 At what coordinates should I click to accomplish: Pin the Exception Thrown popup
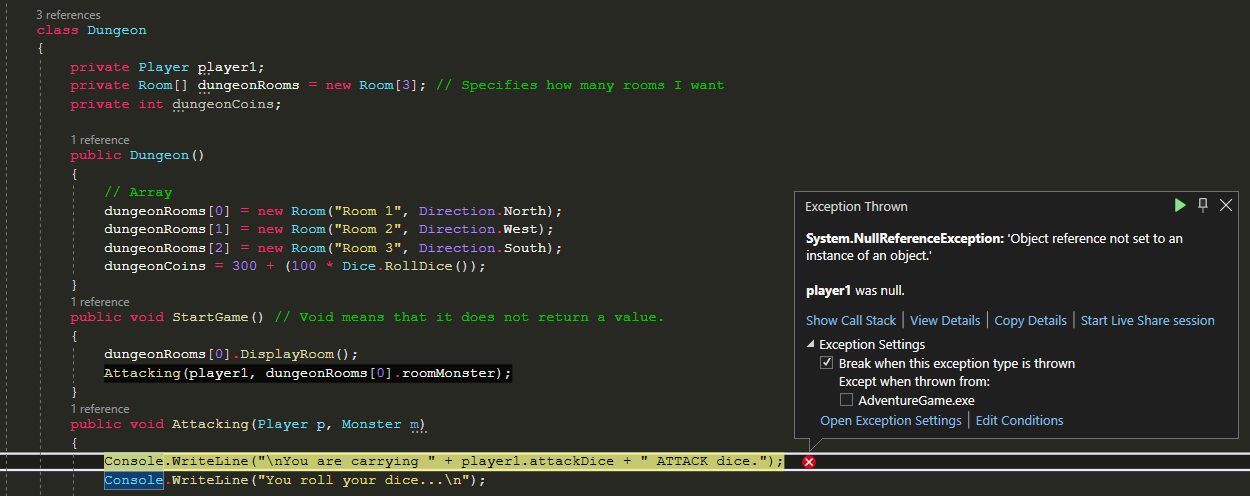[x=1203, y=205]
